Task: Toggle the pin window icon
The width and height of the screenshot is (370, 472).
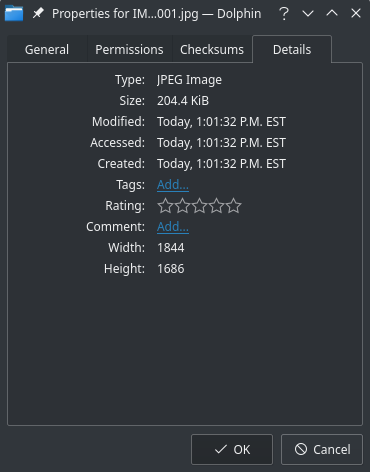Action: (38, 14)
